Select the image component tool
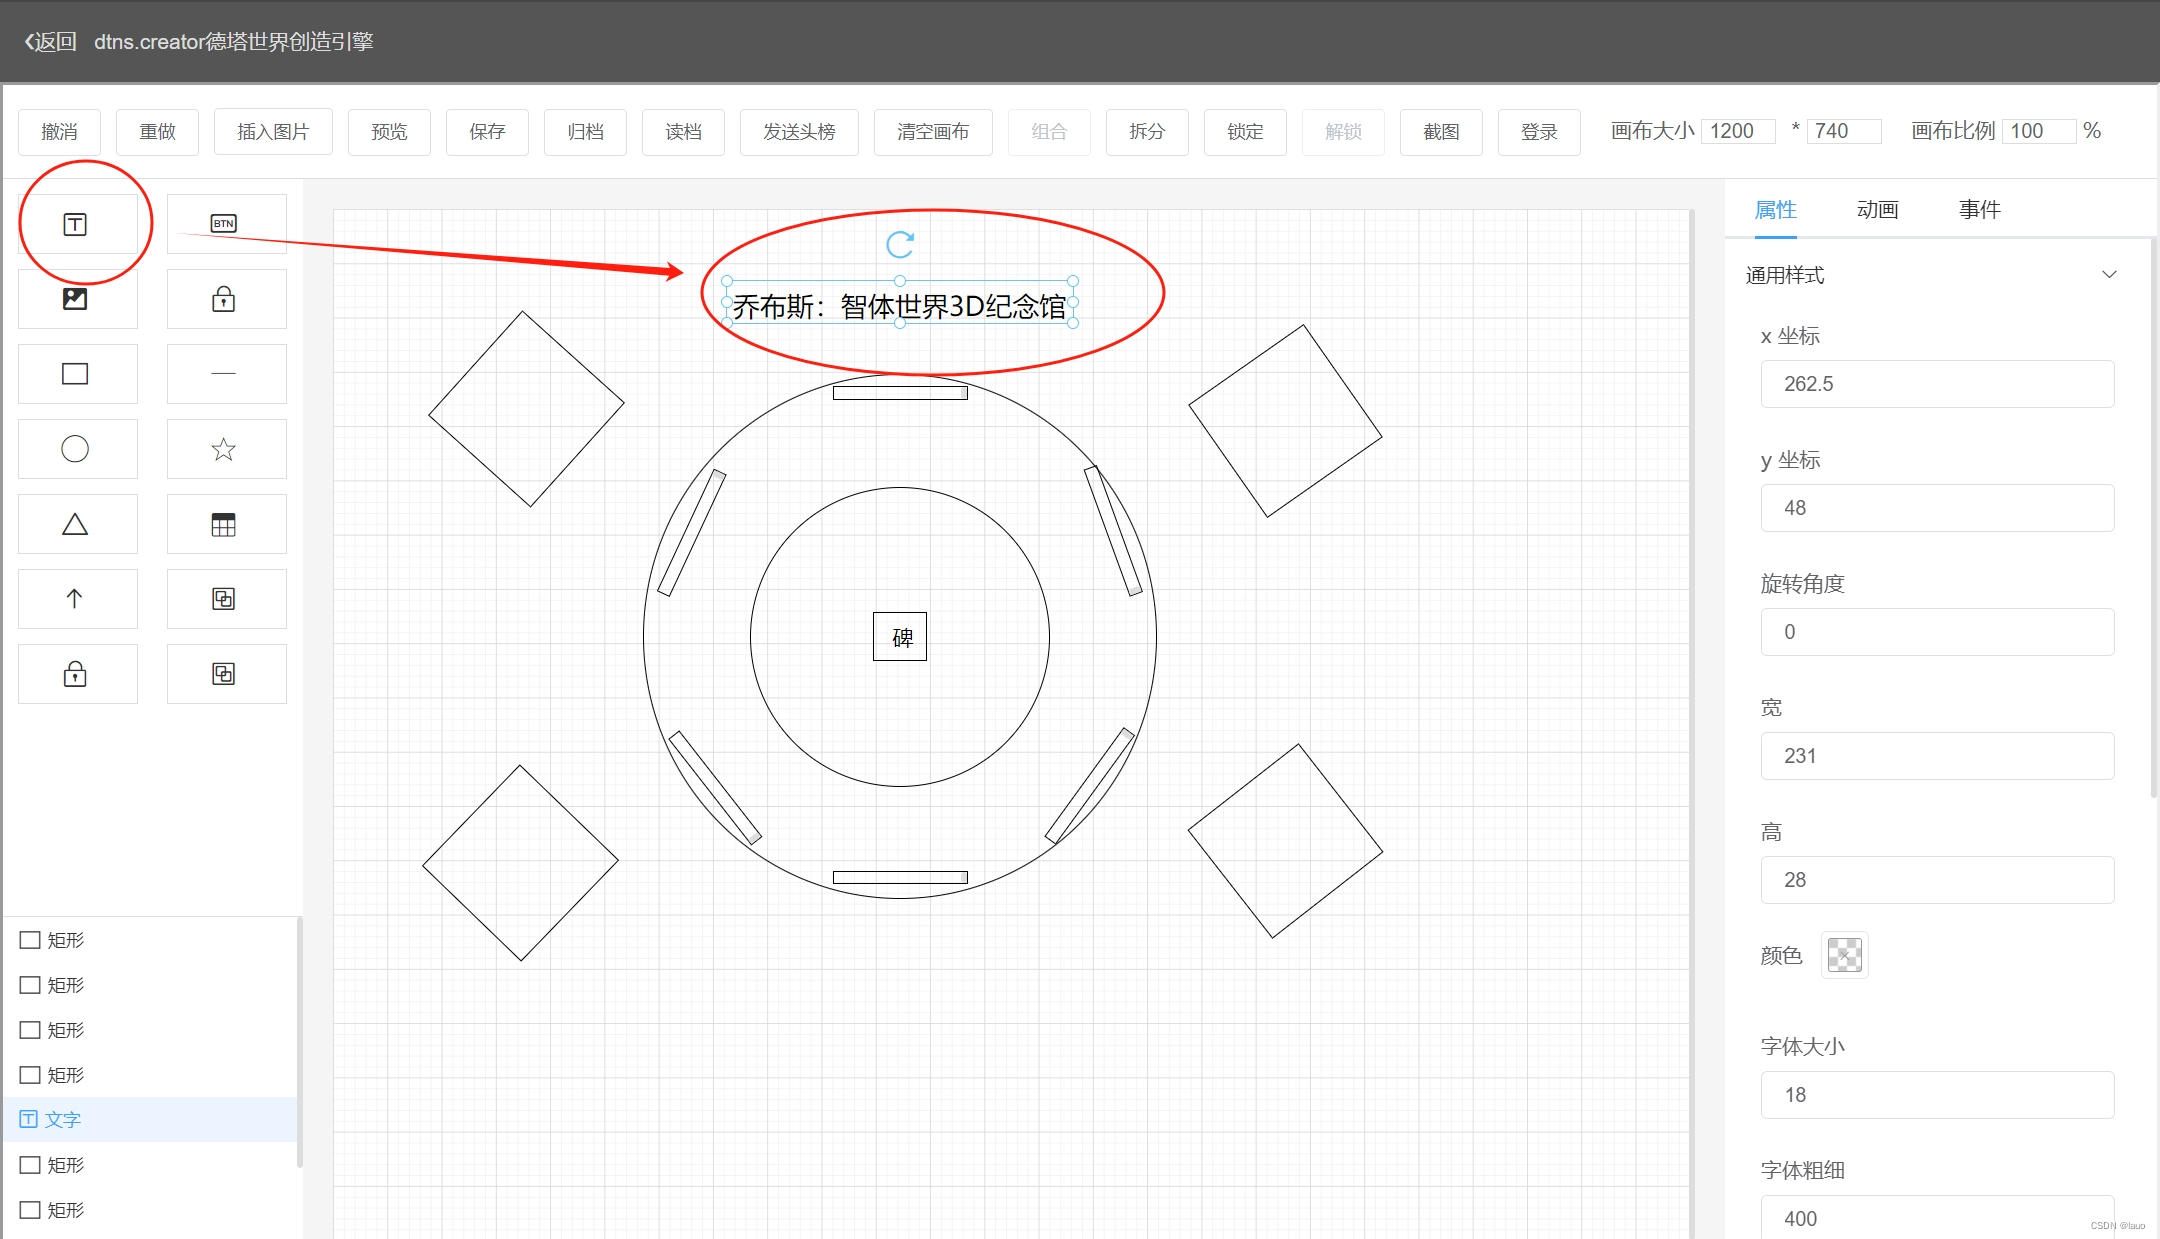The height and width of the screenshot is (1239, 2160). (77, 299)
